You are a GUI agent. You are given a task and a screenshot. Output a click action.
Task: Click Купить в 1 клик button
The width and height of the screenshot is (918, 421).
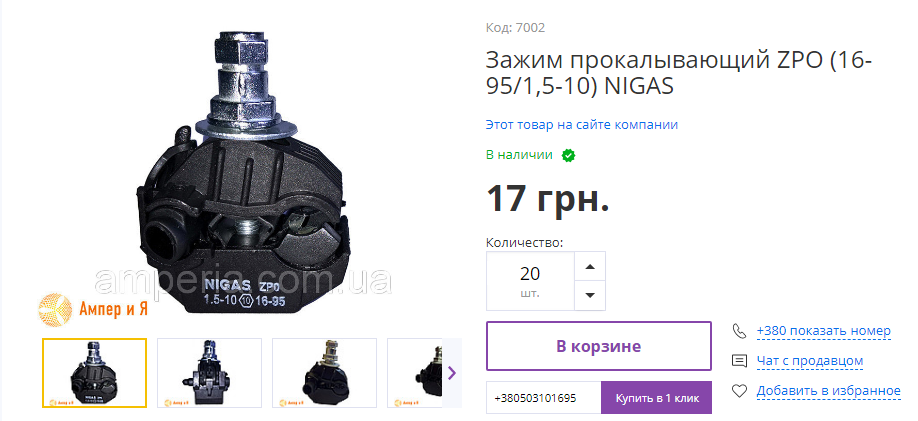click(x=656, y=398)
